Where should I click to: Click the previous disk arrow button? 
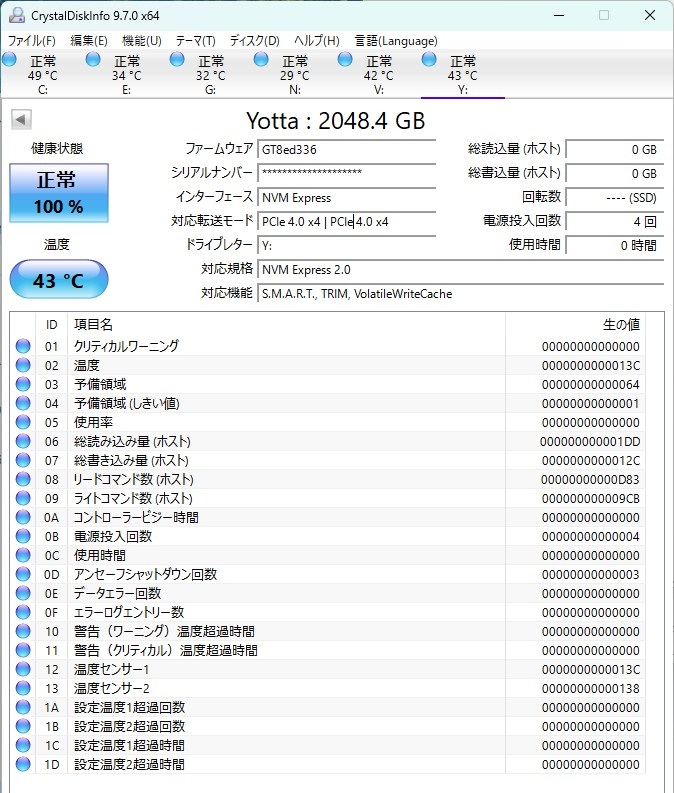click(21, 120)
